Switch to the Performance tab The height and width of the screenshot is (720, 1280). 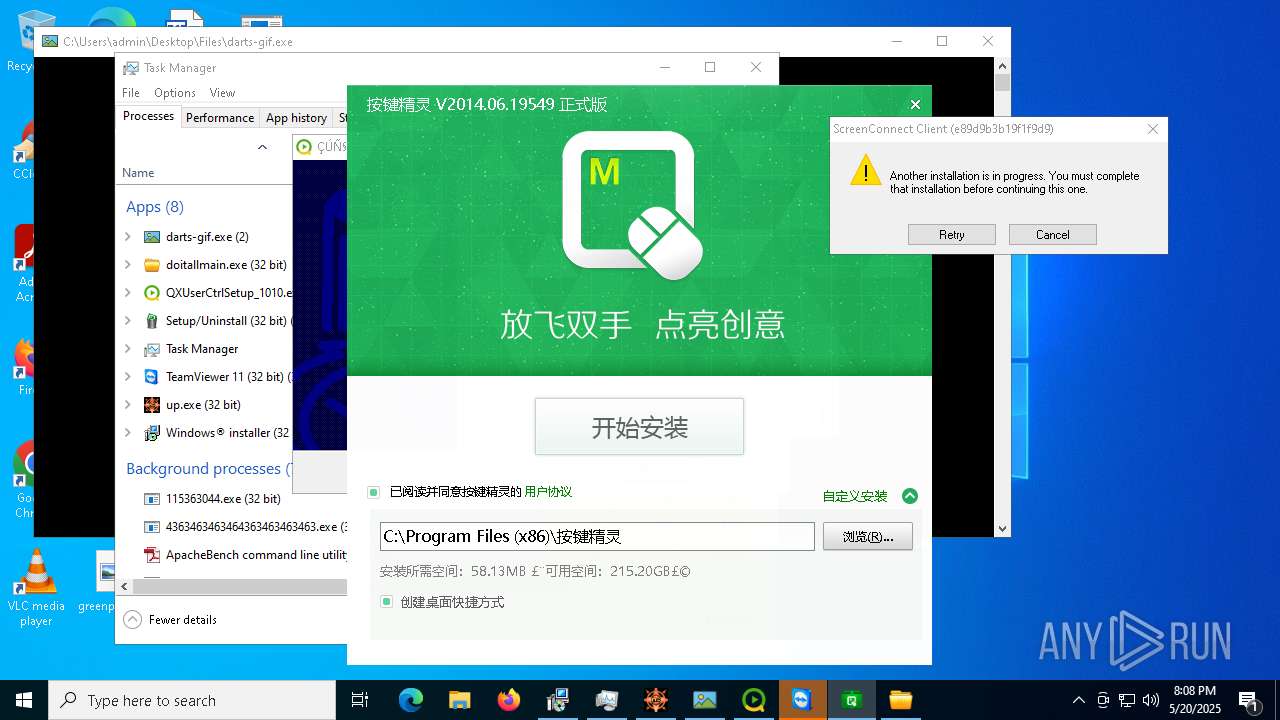(220, 117)
